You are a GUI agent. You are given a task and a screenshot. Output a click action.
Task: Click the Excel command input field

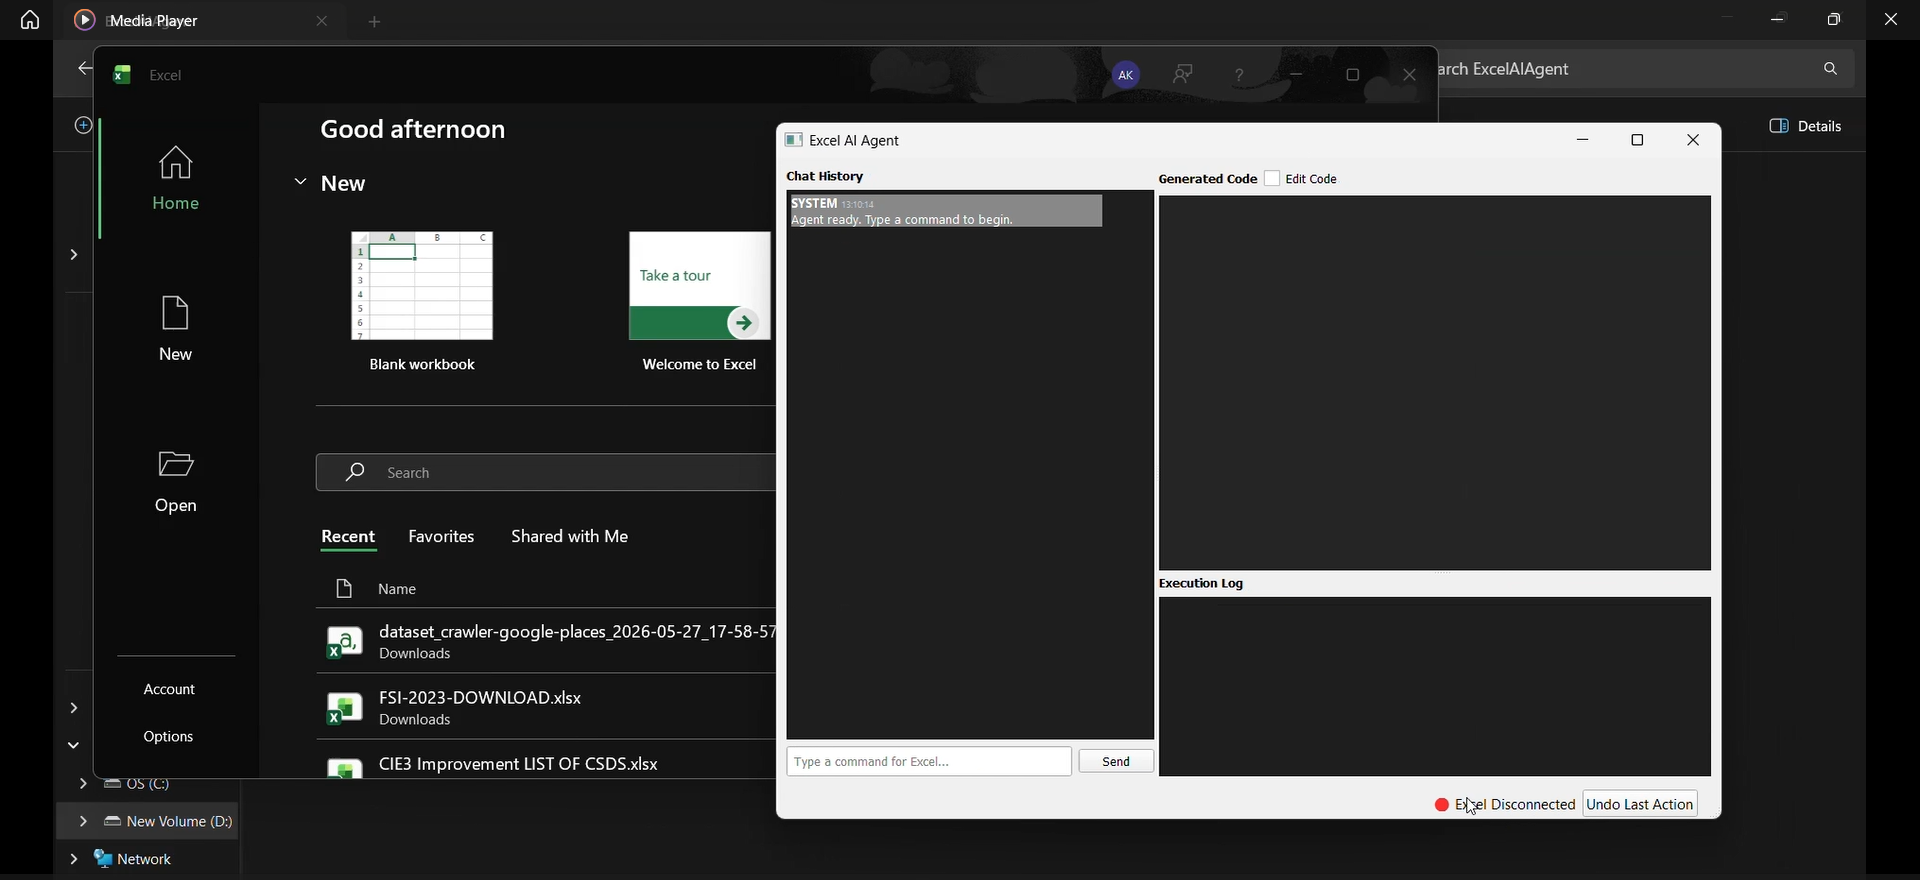[x=929, y=762]
